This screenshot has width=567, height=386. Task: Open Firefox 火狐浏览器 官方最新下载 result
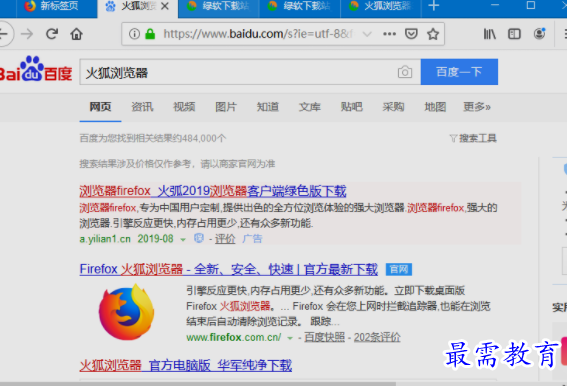coord(229,270)
